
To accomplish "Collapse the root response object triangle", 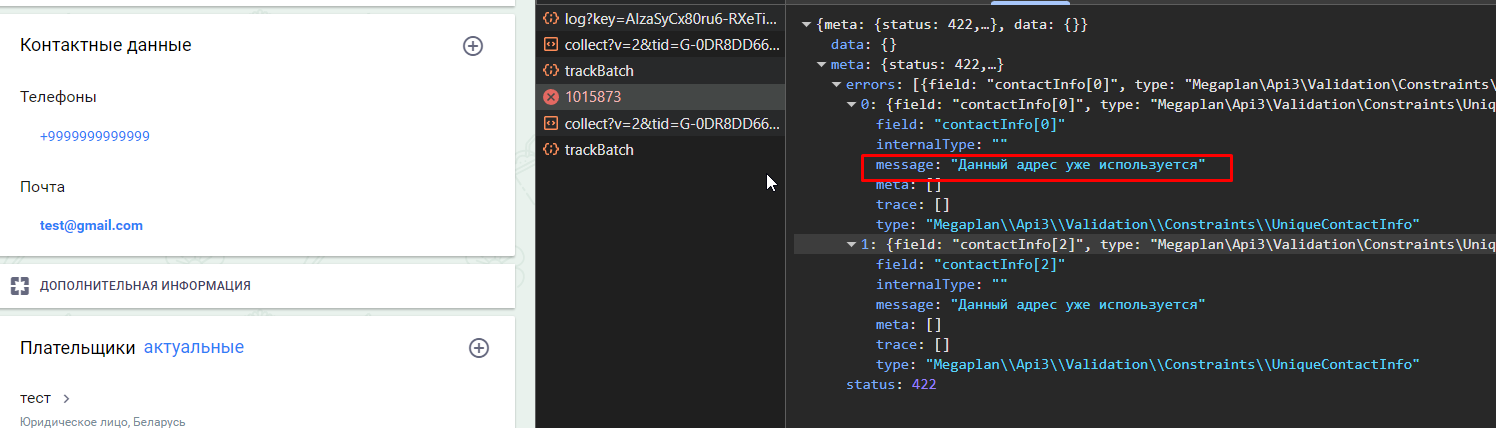I will [807, 24].
